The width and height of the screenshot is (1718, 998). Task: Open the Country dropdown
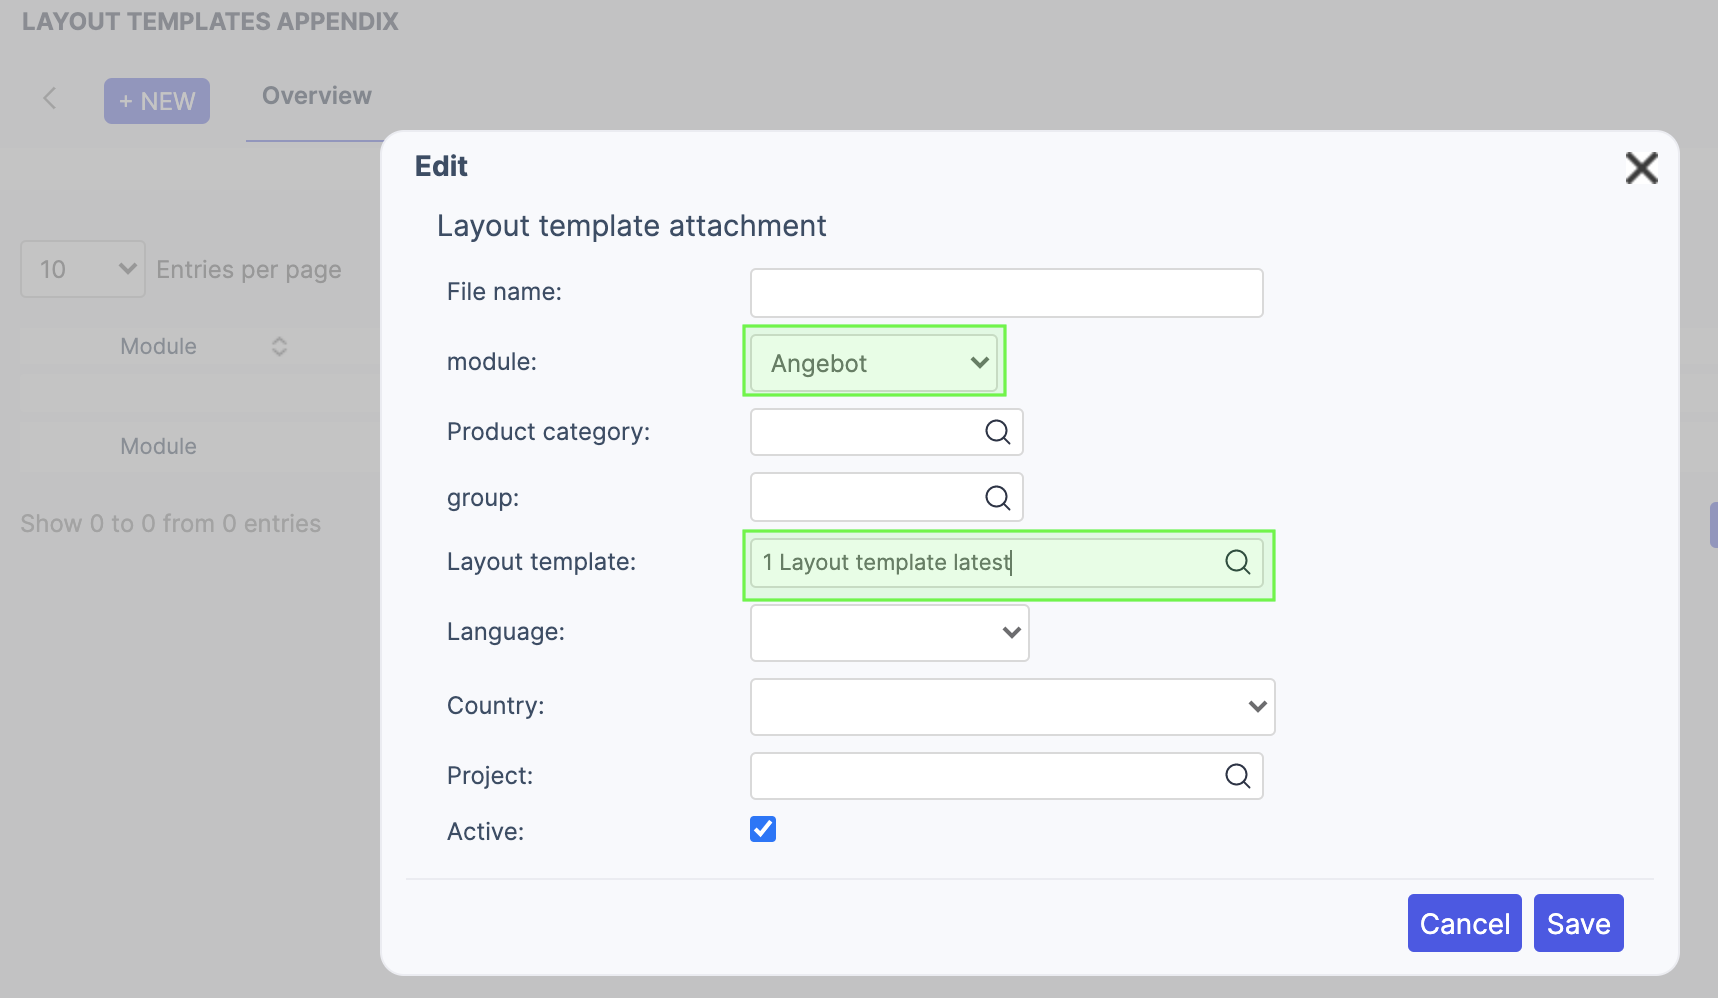pos(1012,707)
